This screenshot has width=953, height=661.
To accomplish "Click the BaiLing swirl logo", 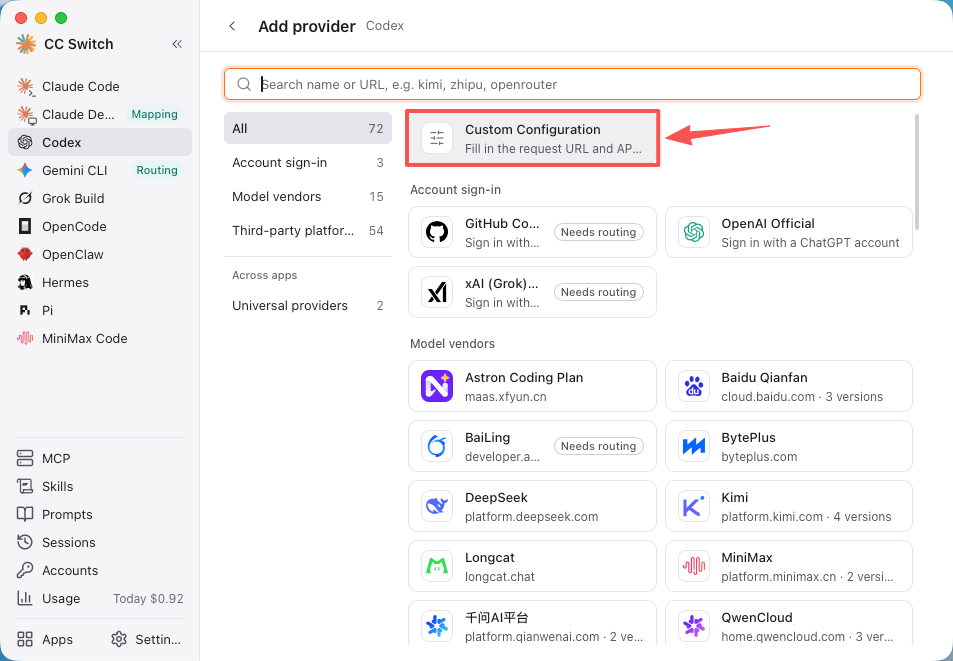I will 437,446.
